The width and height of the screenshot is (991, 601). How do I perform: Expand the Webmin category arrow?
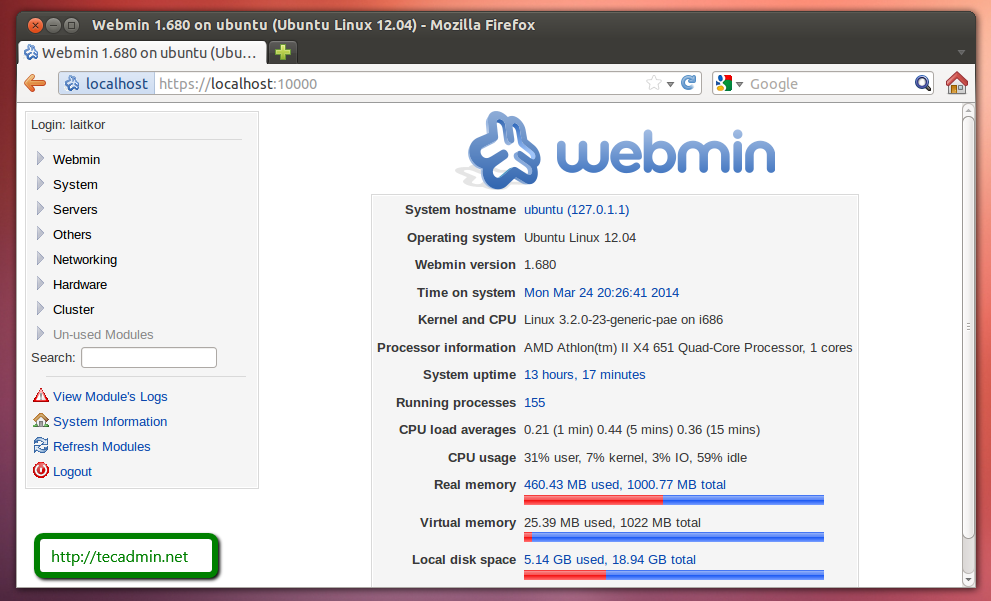tap(40, 158)
